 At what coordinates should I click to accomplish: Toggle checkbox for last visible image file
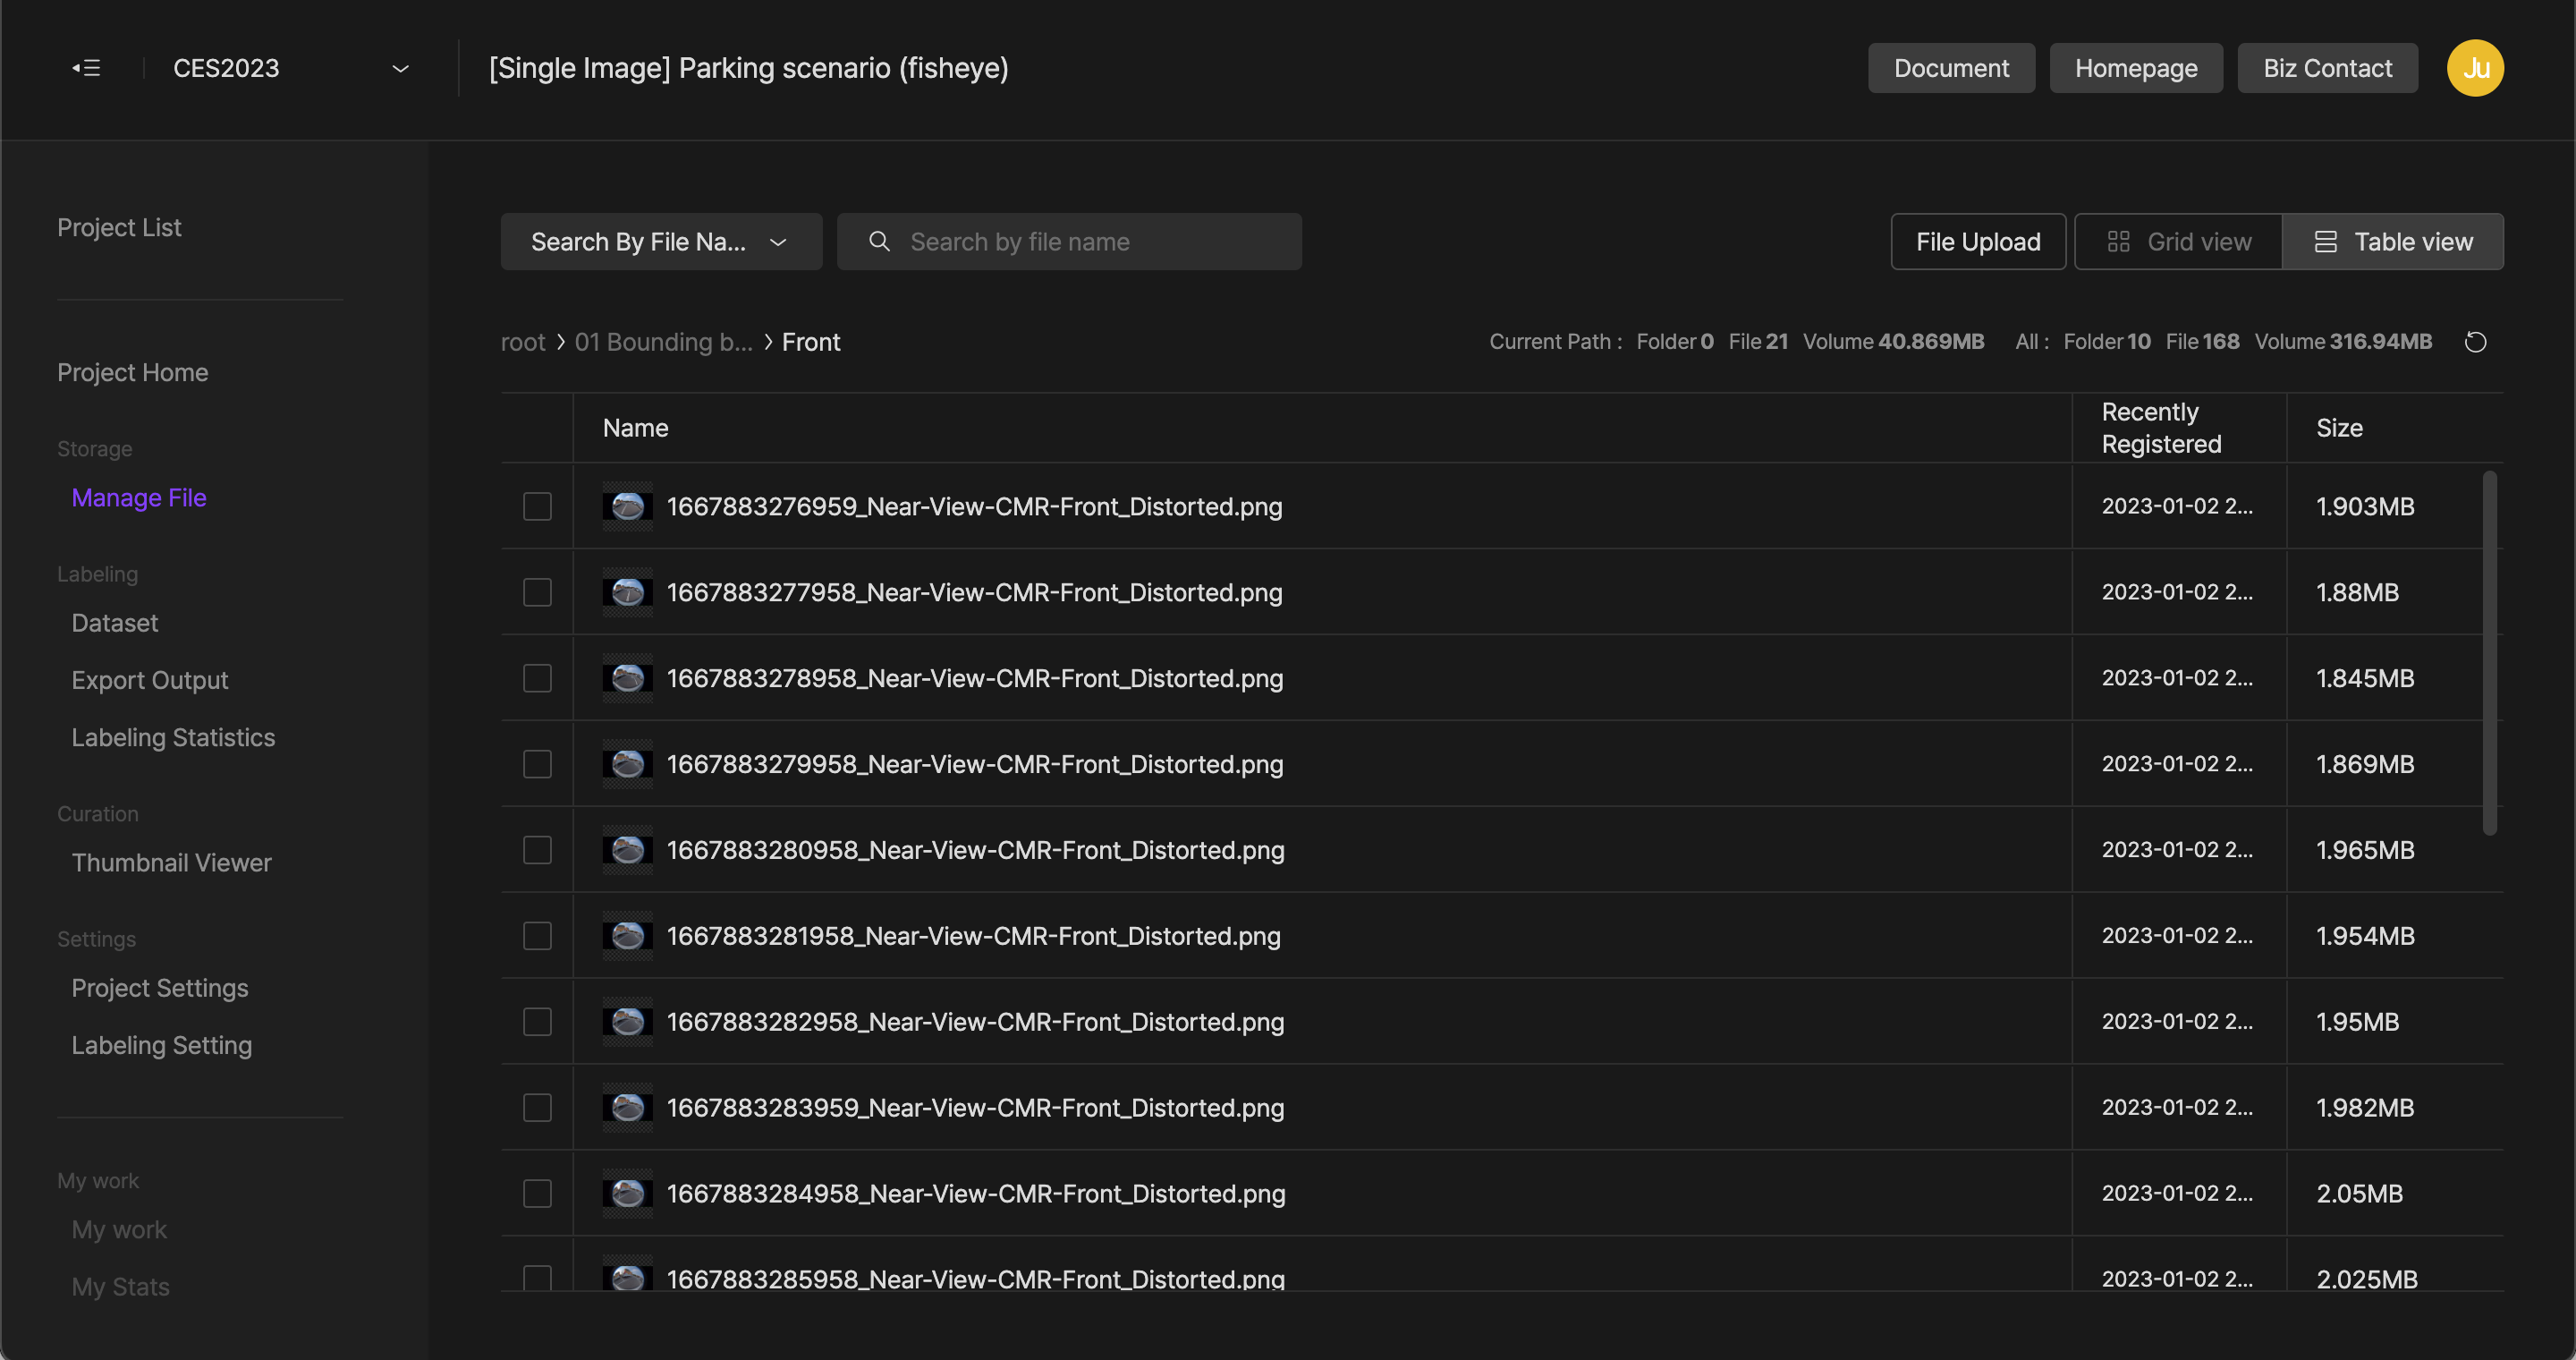[537, 1279]
